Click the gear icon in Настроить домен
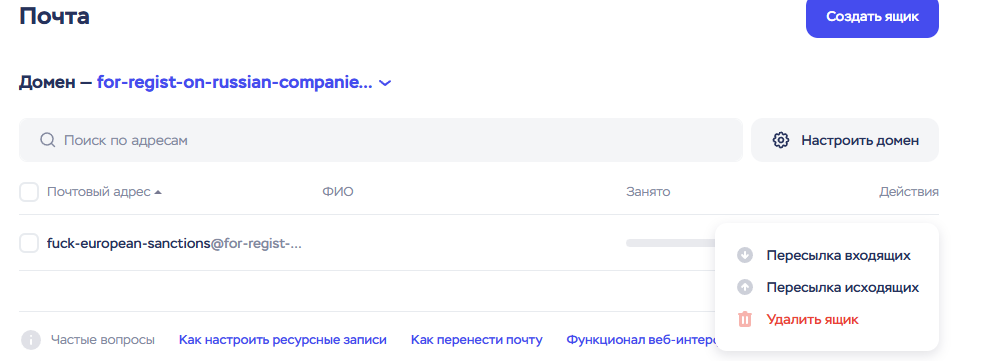 [x=781, y=140]
